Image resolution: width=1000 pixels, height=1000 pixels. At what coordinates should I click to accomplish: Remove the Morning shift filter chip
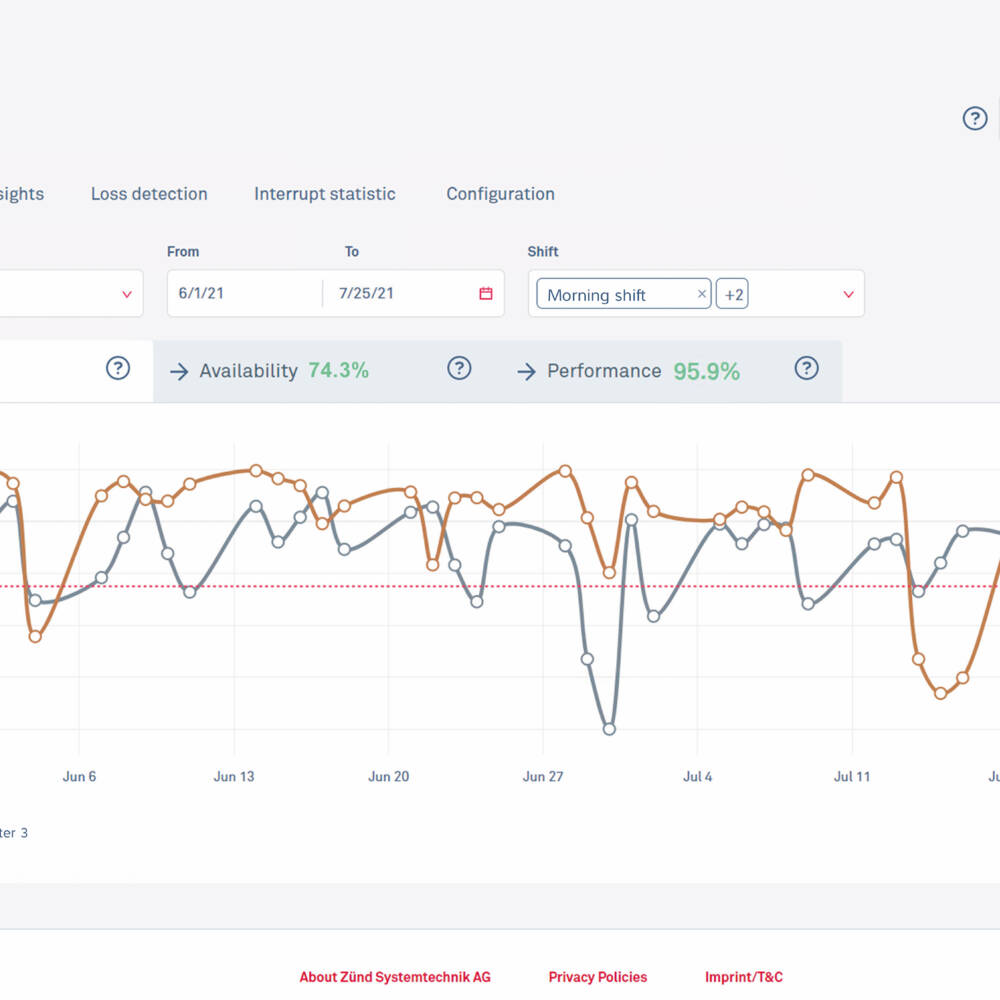[x=701, y=294]
